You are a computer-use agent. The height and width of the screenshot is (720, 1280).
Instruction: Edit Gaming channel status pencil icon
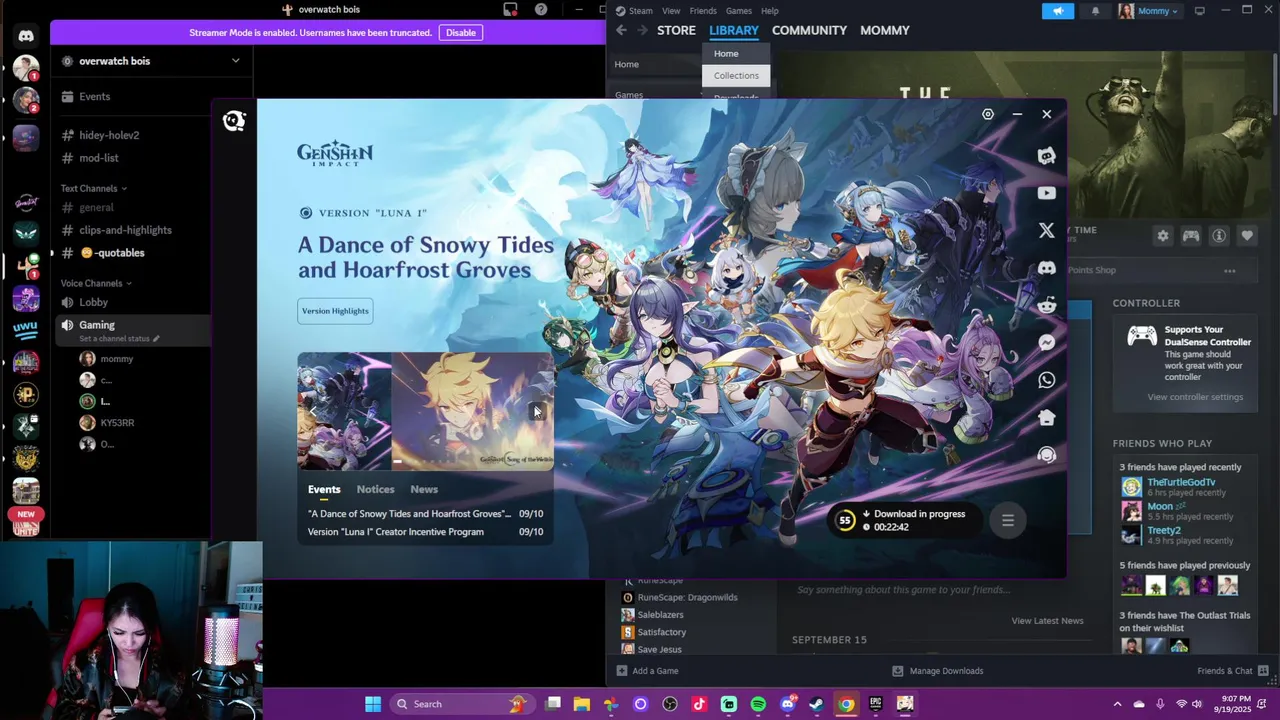(156, 339)
